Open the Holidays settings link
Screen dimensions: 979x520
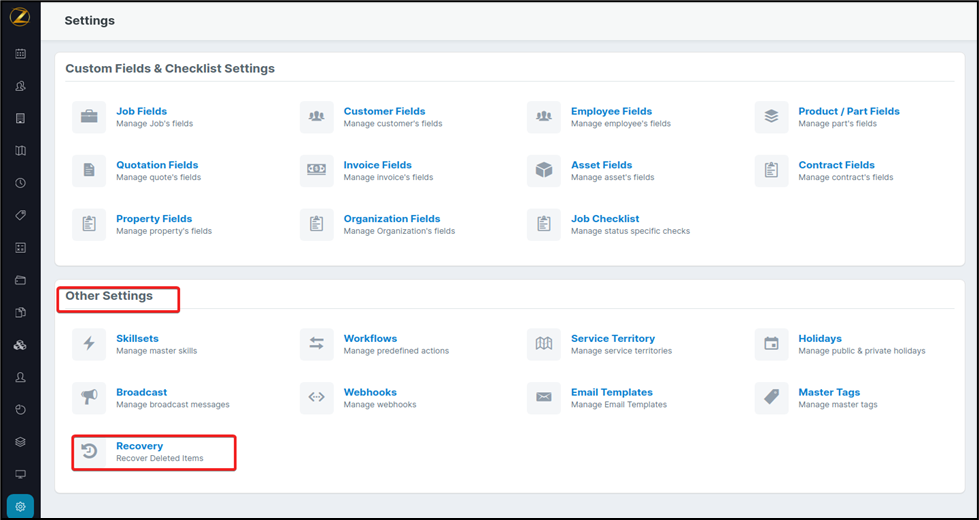pyautogui.click(x=819, y=339)
